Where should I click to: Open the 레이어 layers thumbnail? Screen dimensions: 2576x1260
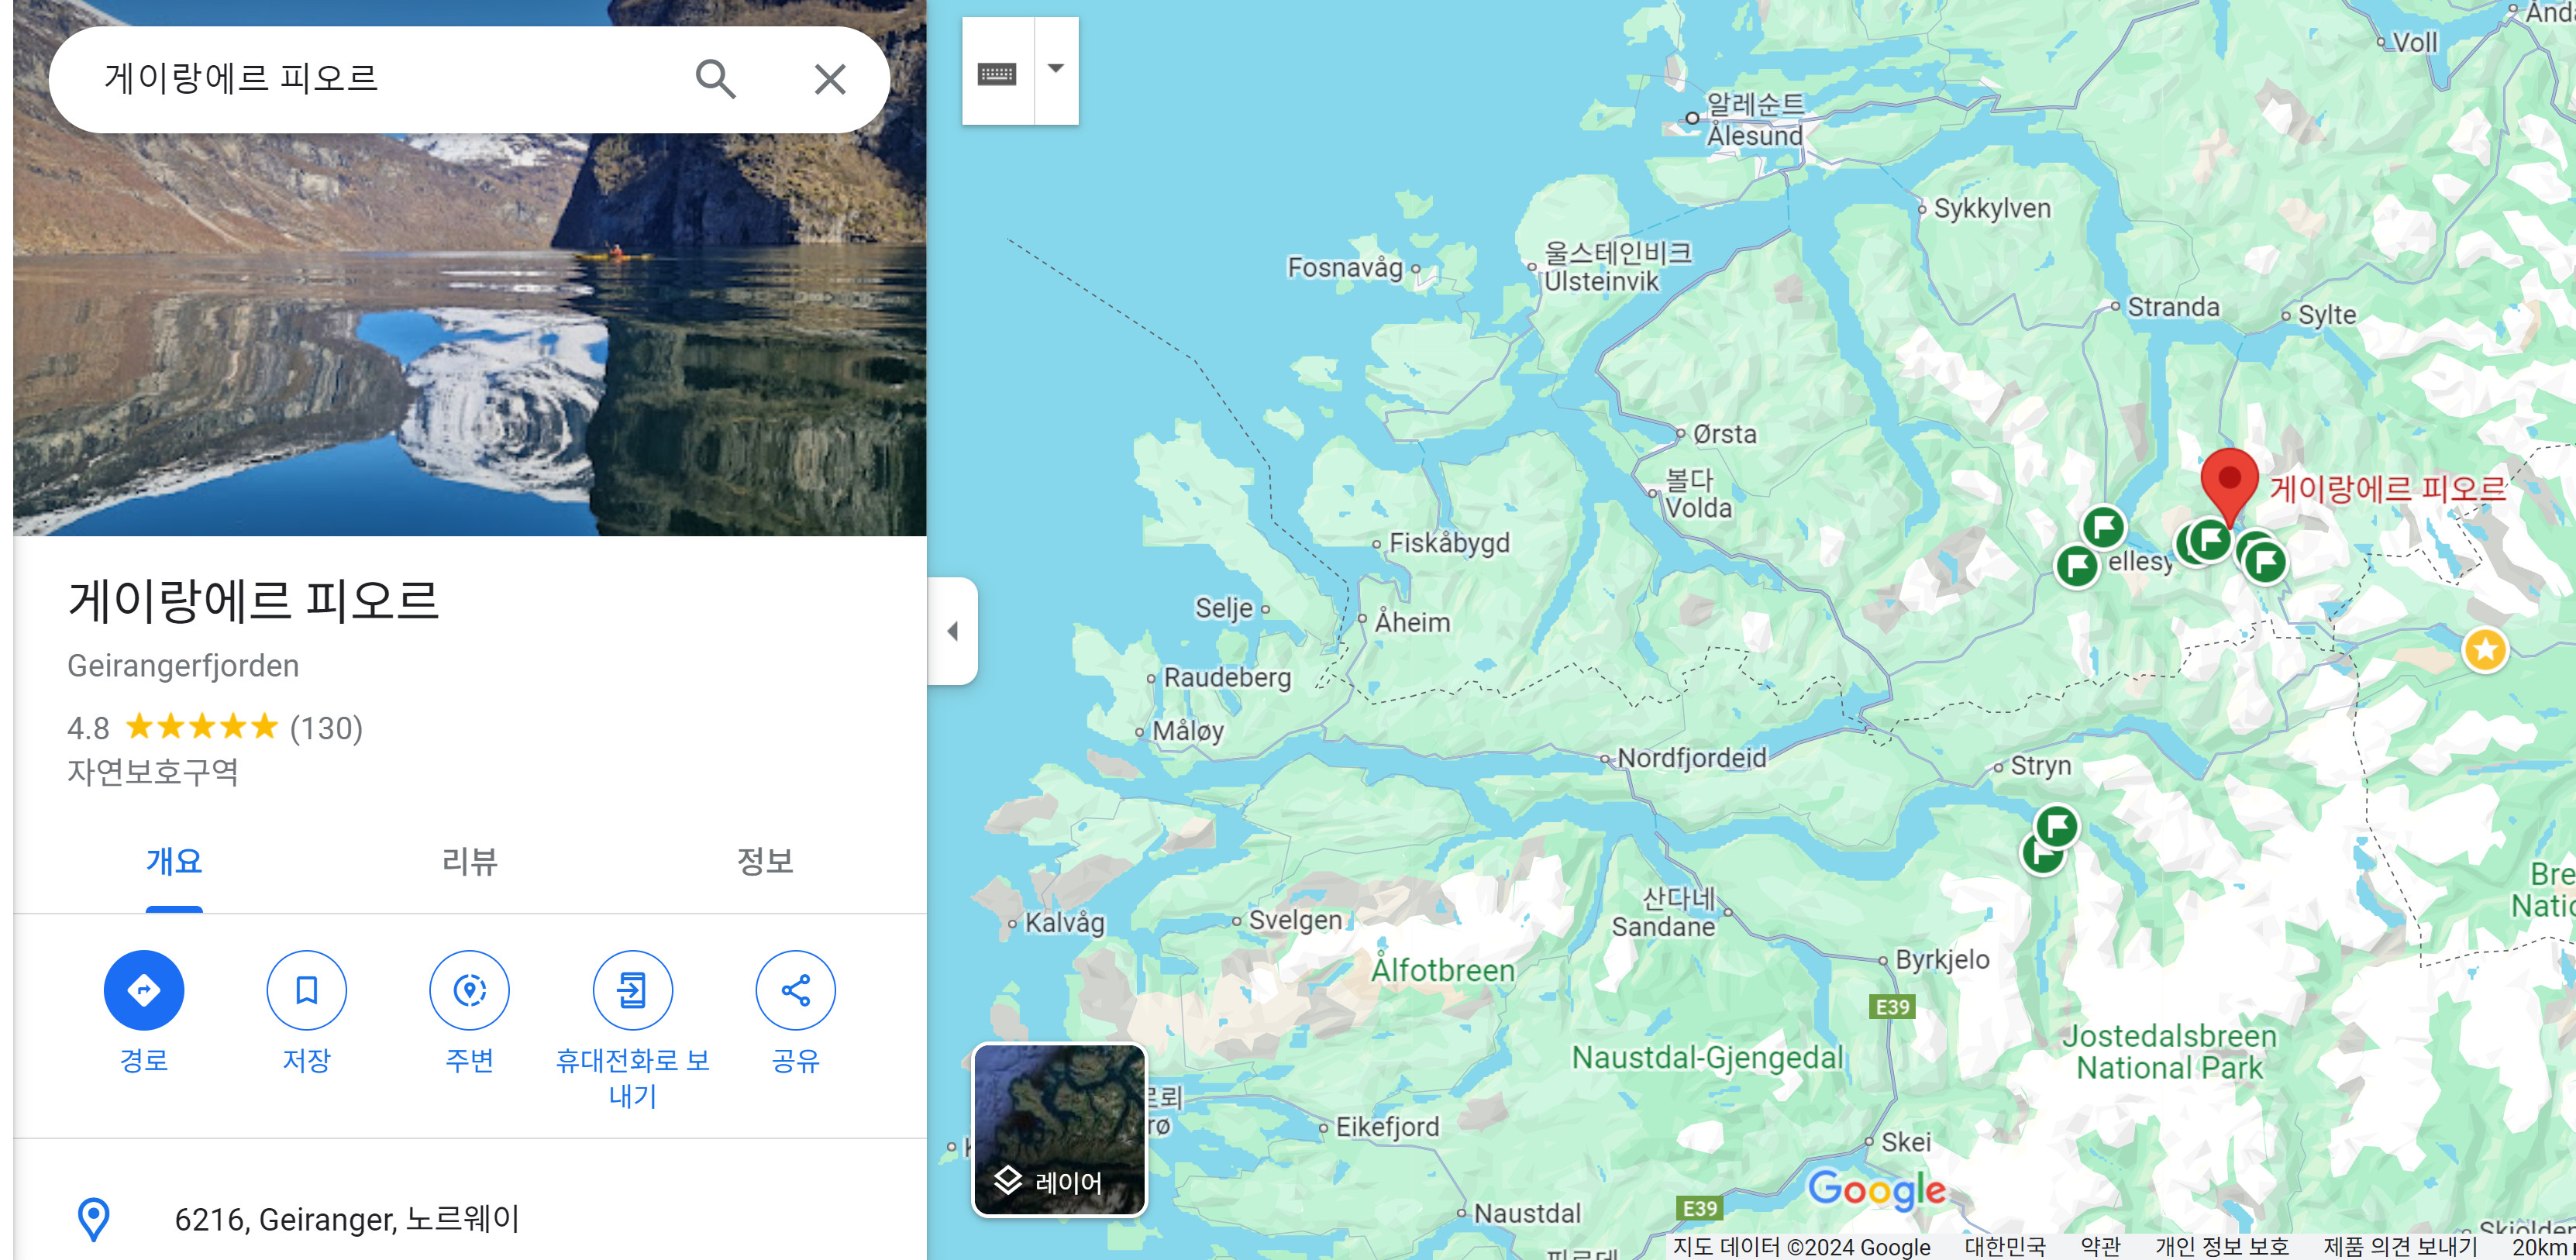point(1060,1130)
